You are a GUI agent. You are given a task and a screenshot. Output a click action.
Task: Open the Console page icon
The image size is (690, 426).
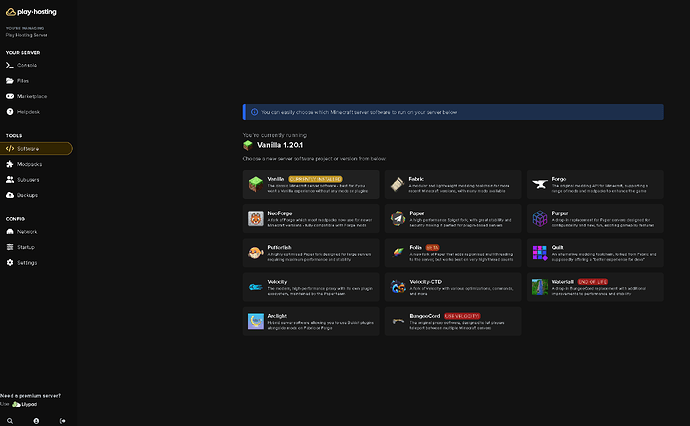(10, 65)
